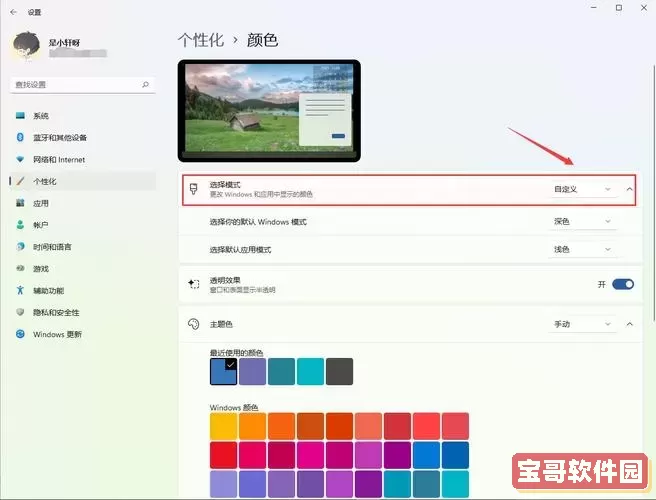Open 游戏 settings category
Screen dimensions: 656x500
point(83,269)
